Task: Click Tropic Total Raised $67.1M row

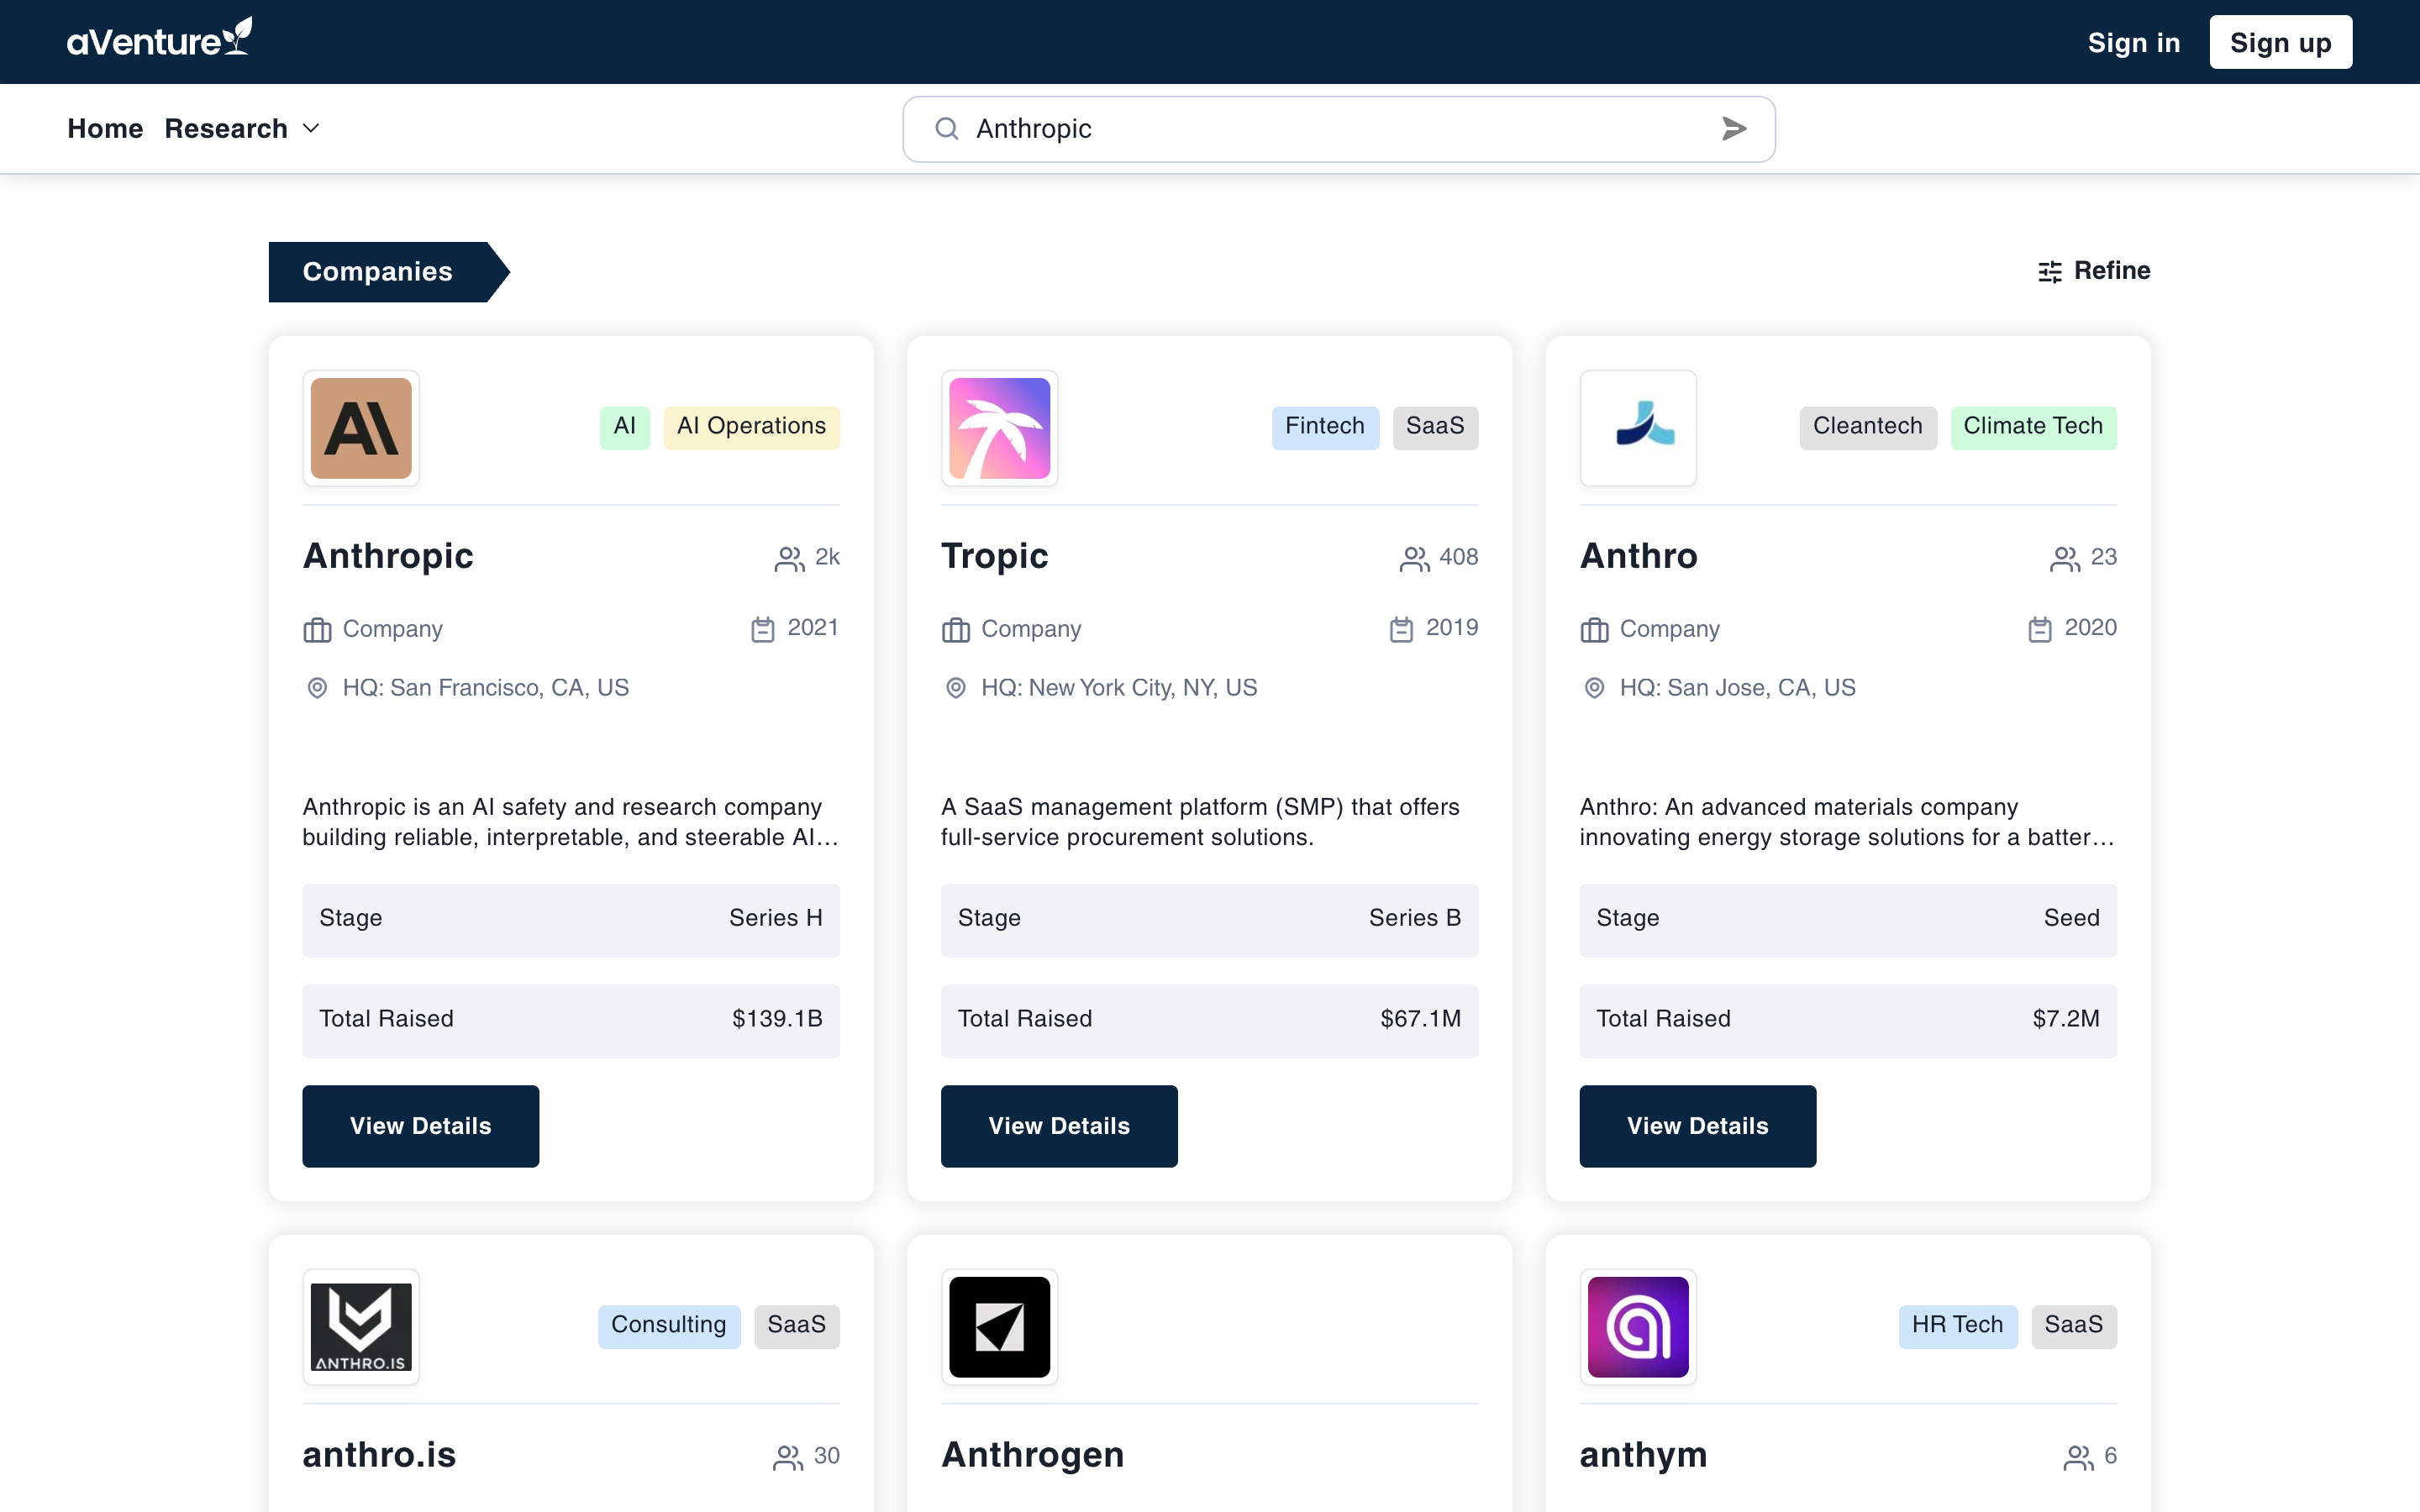Action: (1209, 1021)
